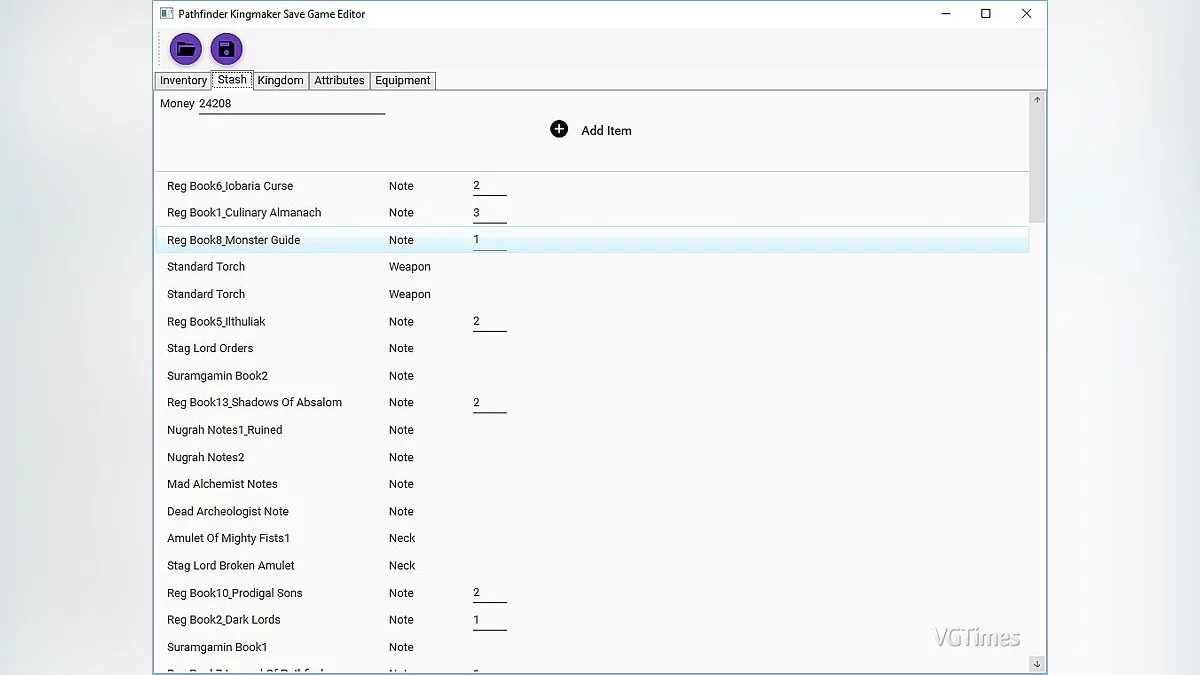This screenshot has height=675, width=1200.
Task: Select the Stag Lord Orders item
Action: pos(210,348)
